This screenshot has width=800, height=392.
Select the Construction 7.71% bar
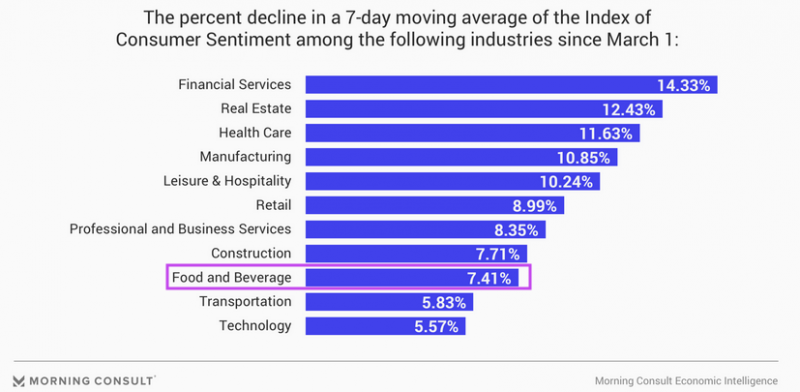tap(416, 254)
